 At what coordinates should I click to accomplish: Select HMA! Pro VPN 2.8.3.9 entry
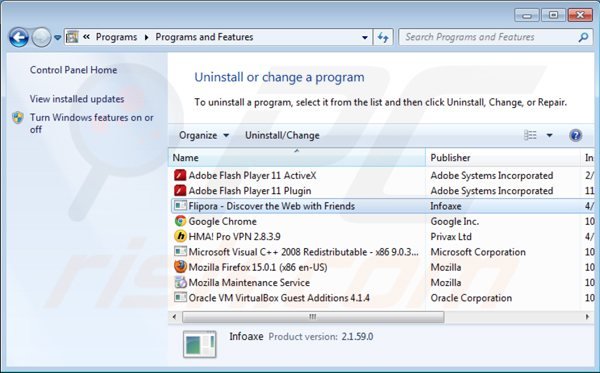235,237
